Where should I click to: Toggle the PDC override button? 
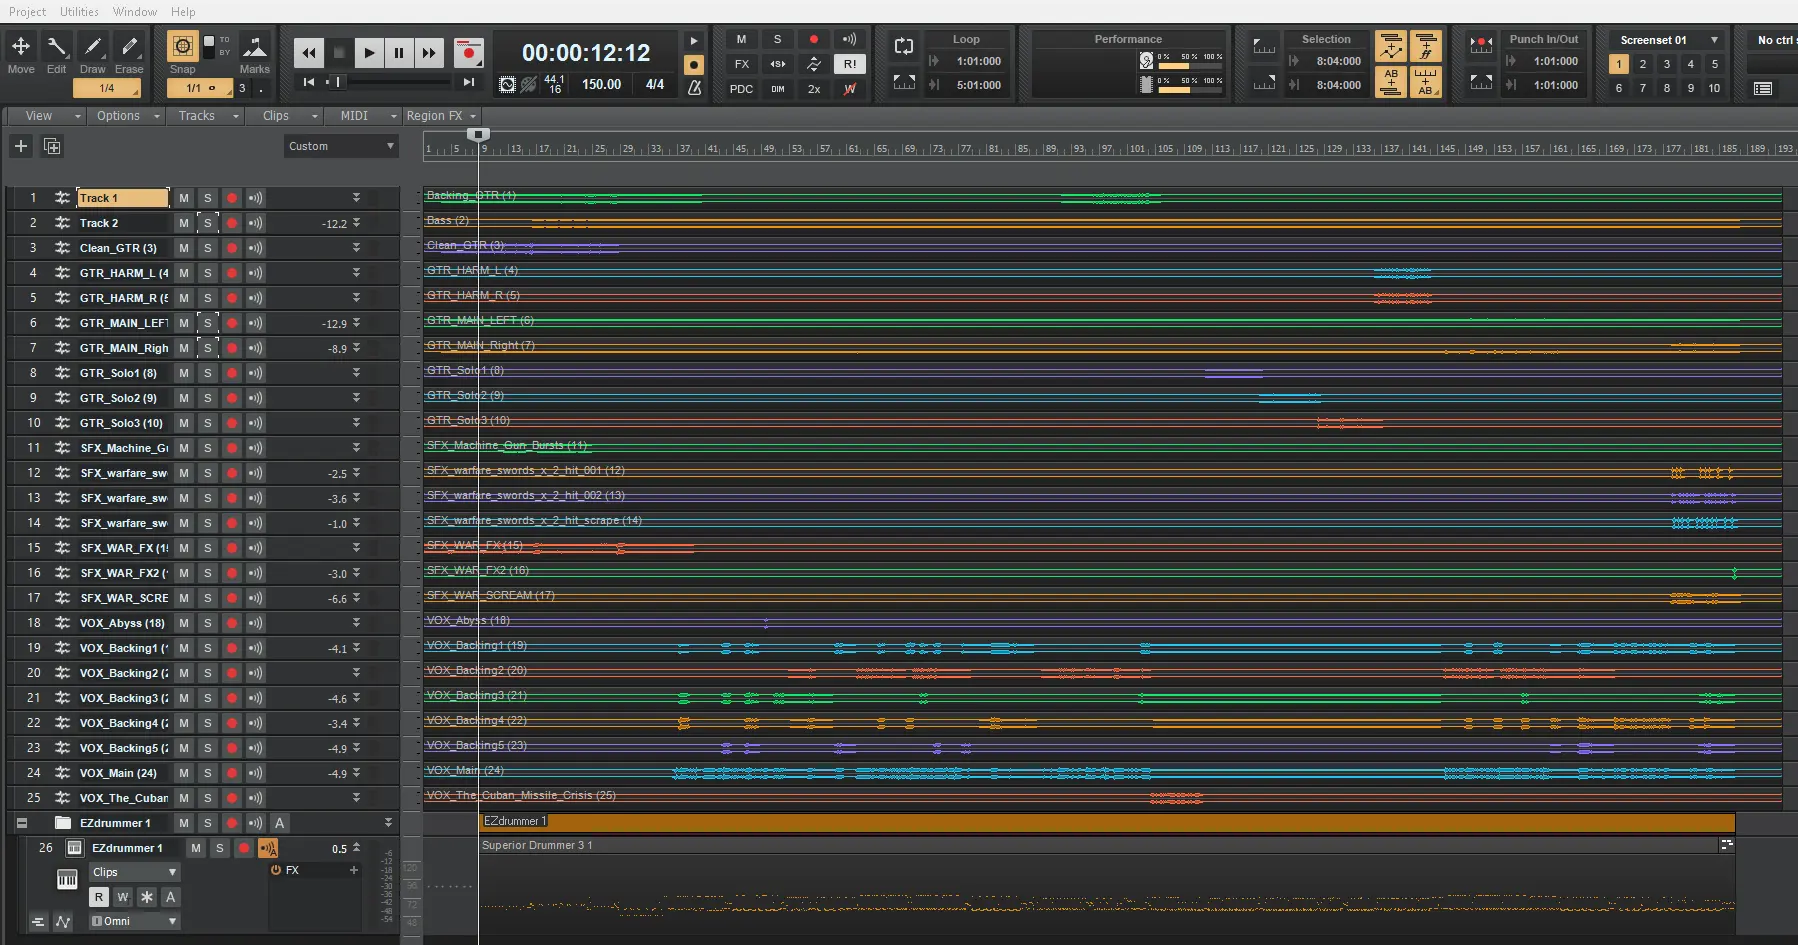point(742,89)
